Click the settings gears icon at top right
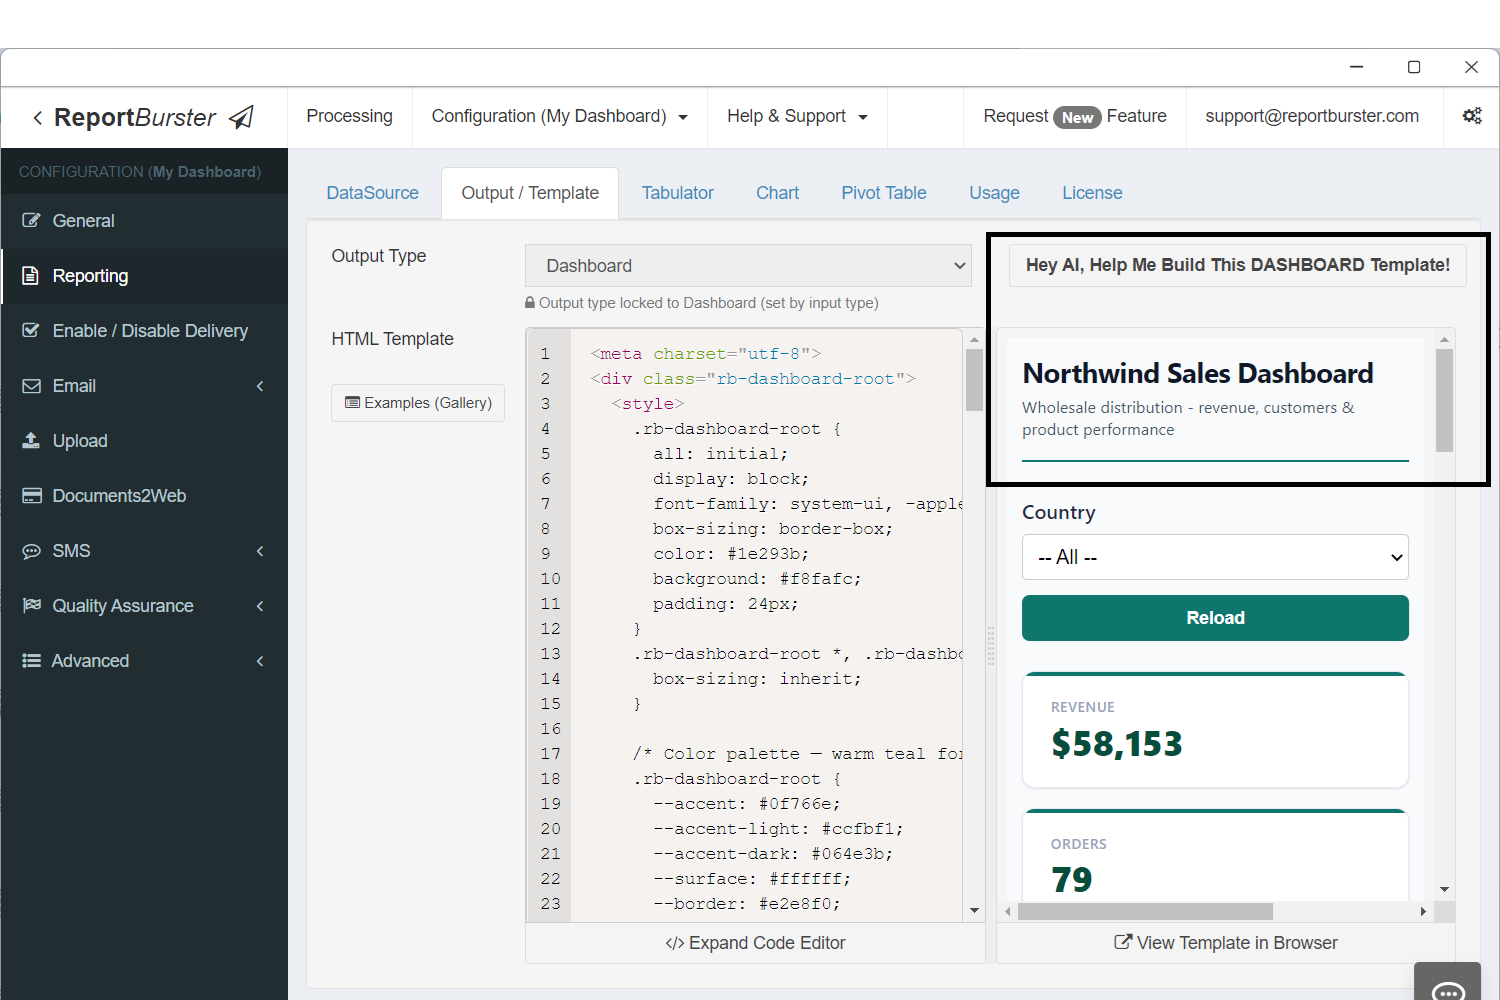Image resolution: width=1500 pixels, height=1000 pixels. click(x=1471, y=116)
